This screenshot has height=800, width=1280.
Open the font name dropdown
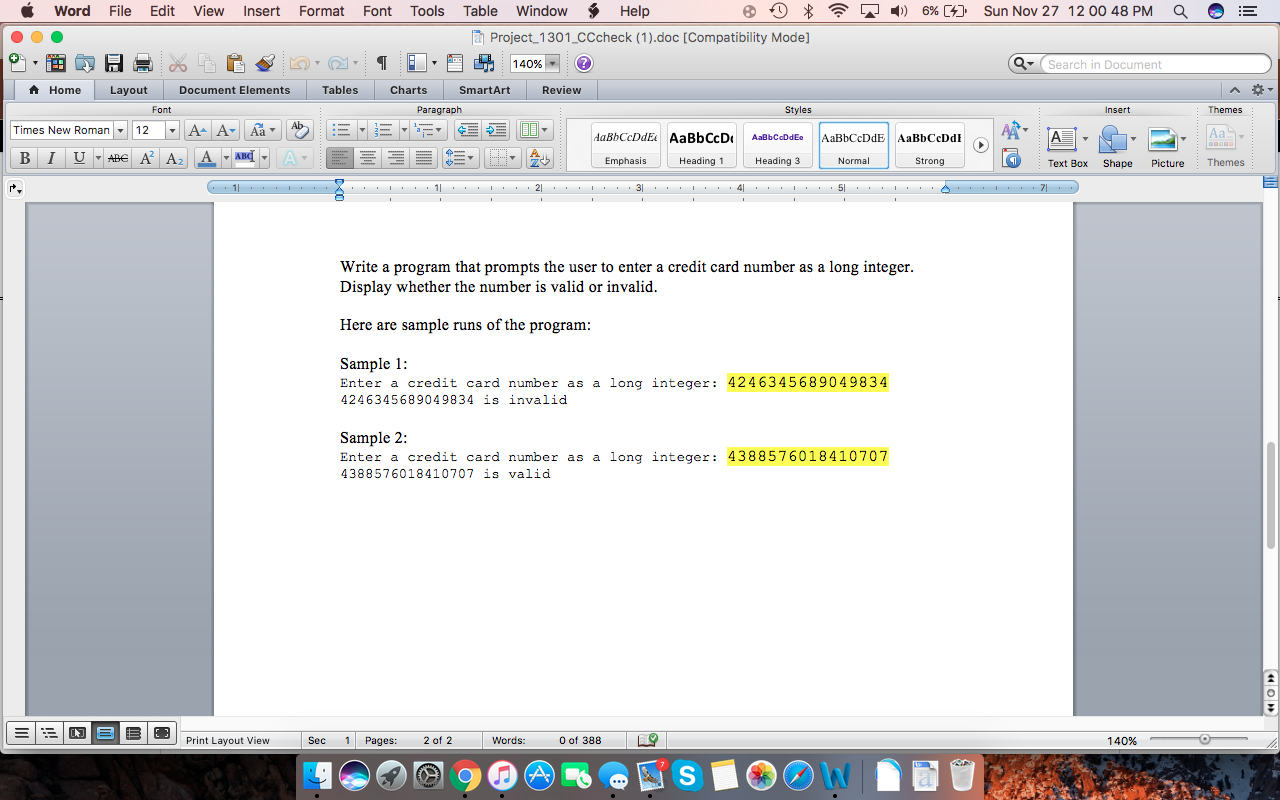point(120,130)
